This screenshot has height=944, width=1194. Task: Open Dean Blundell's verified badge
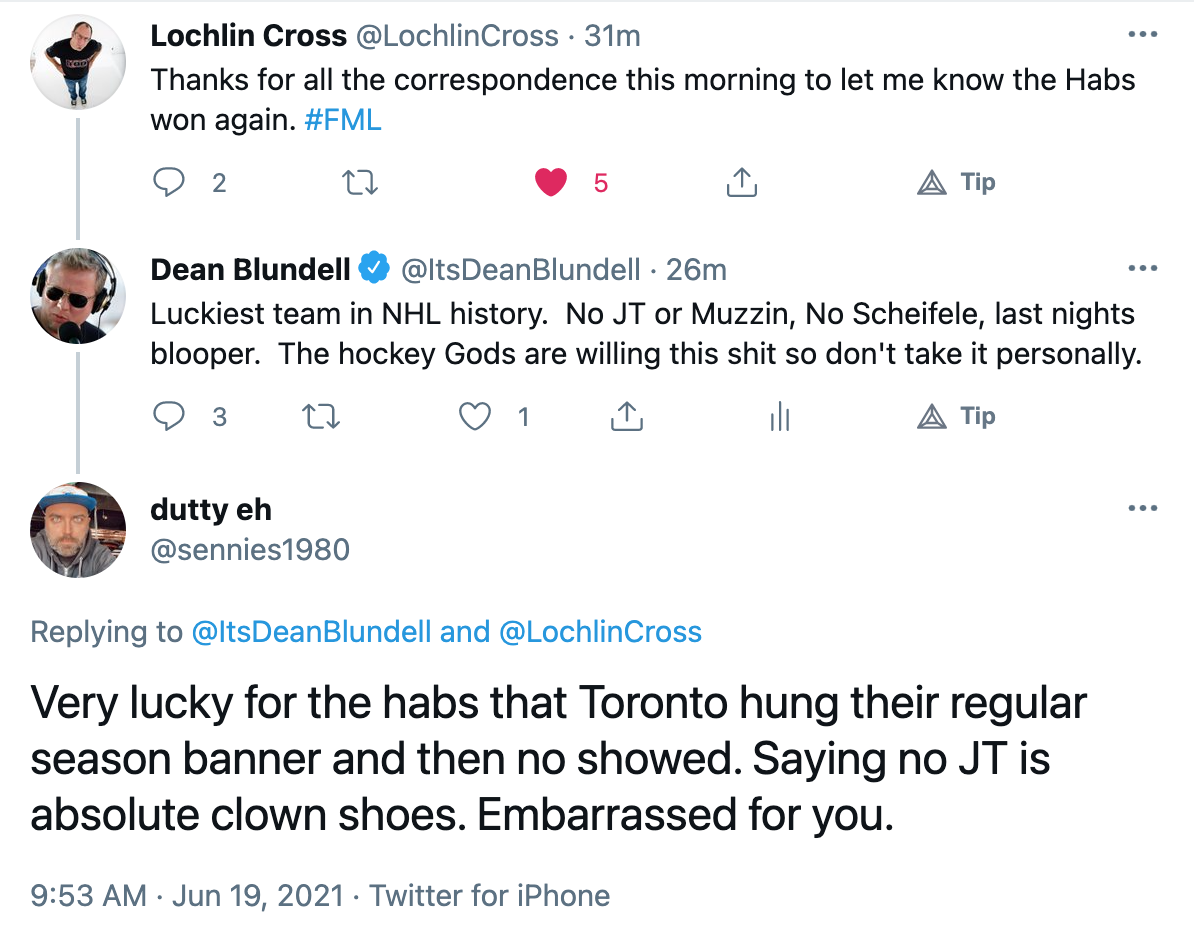pyautogui.click(x=374, y=268)
